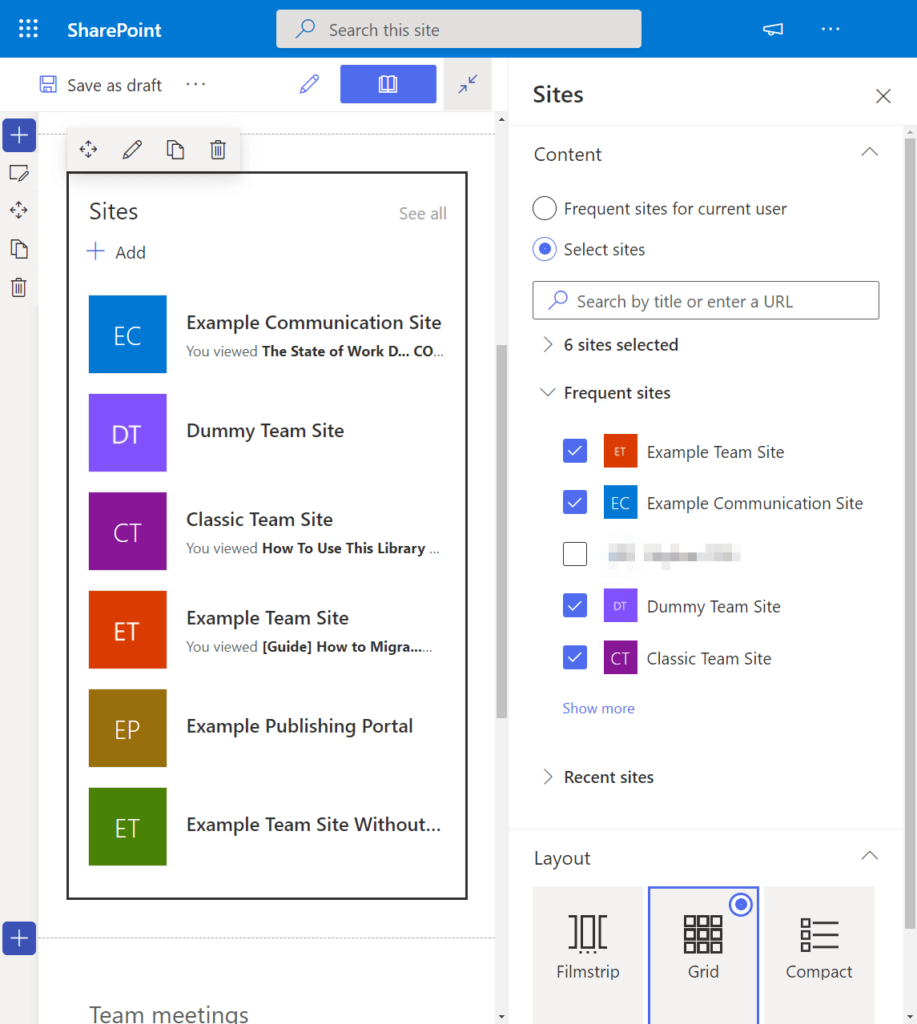Image resolution: width=917 pixels, height=1024 pixels.
Task: Collapse the Frequent sites group
Action: (547, 392)
